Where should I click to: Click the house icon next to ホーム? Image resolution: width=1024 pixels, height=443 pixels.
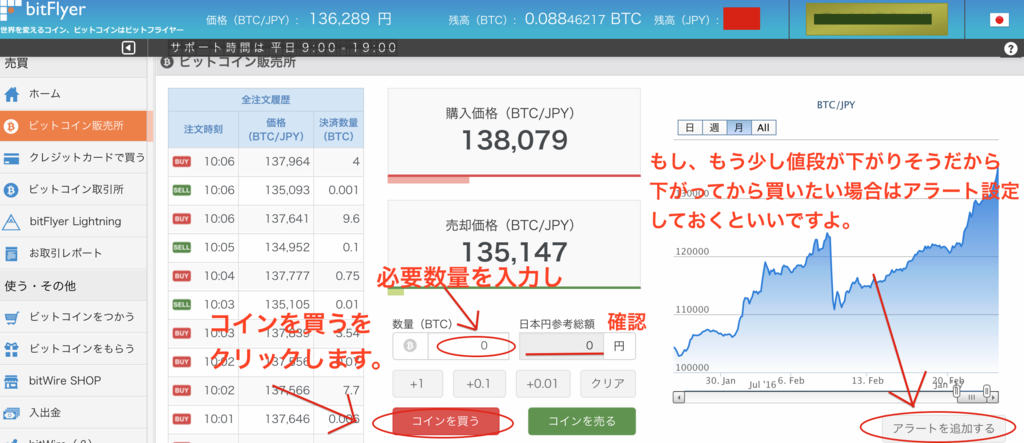[12, 95]
